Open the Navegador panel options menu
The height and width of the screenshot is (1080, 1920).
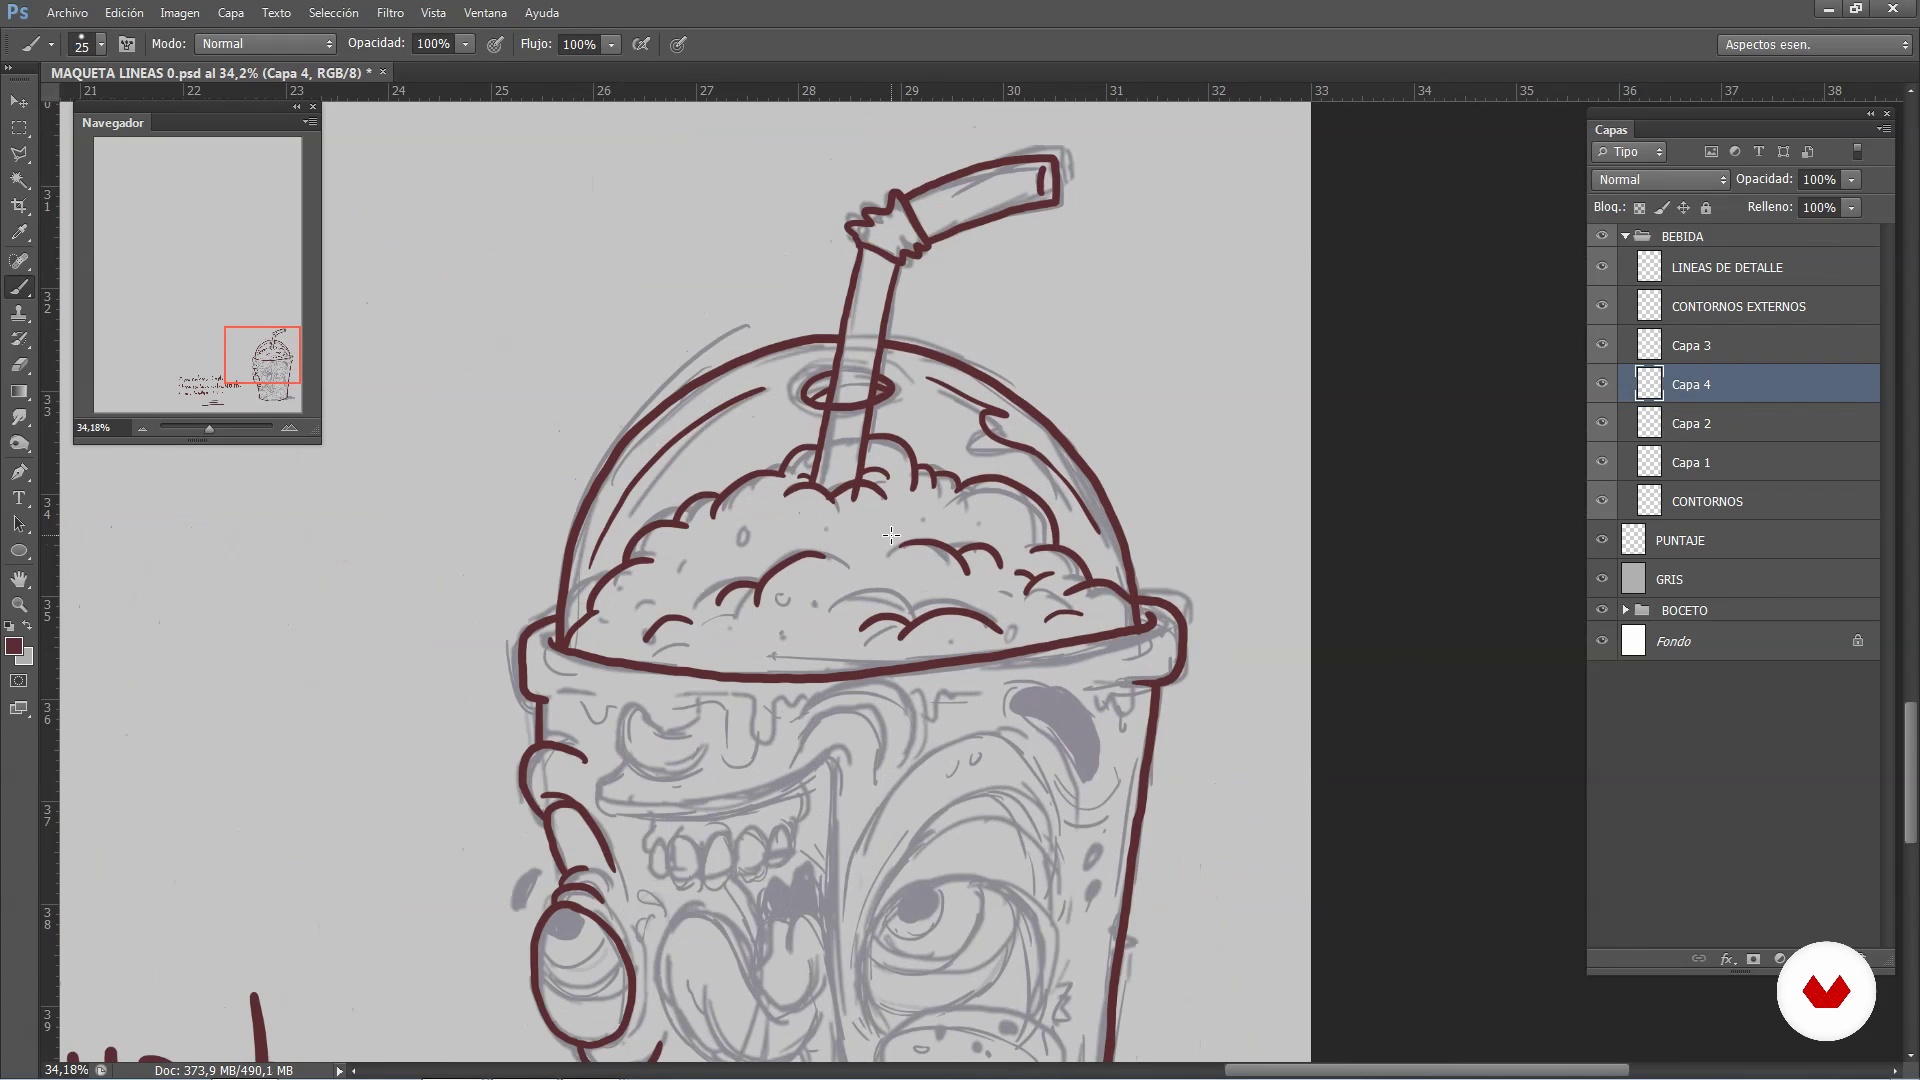pos(310,122)
